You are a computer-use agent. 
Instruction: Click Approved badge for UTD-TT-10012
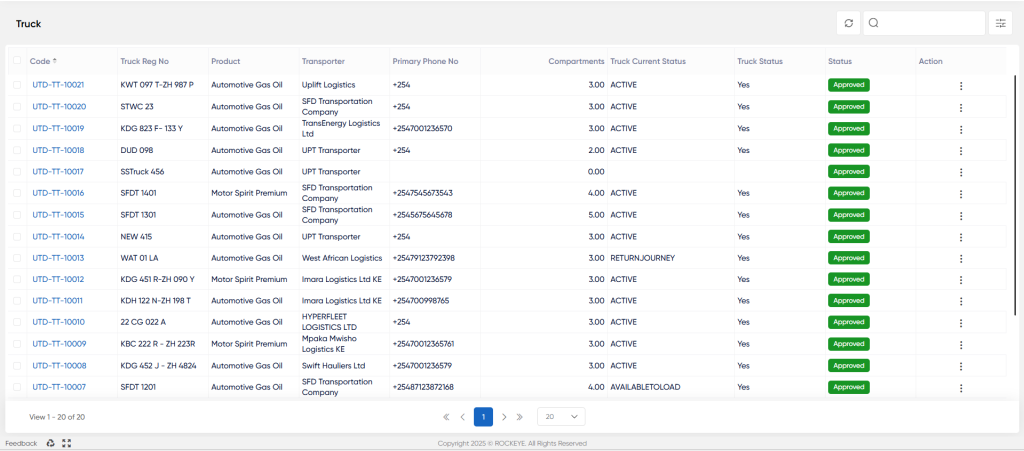[x=849, y=279]
